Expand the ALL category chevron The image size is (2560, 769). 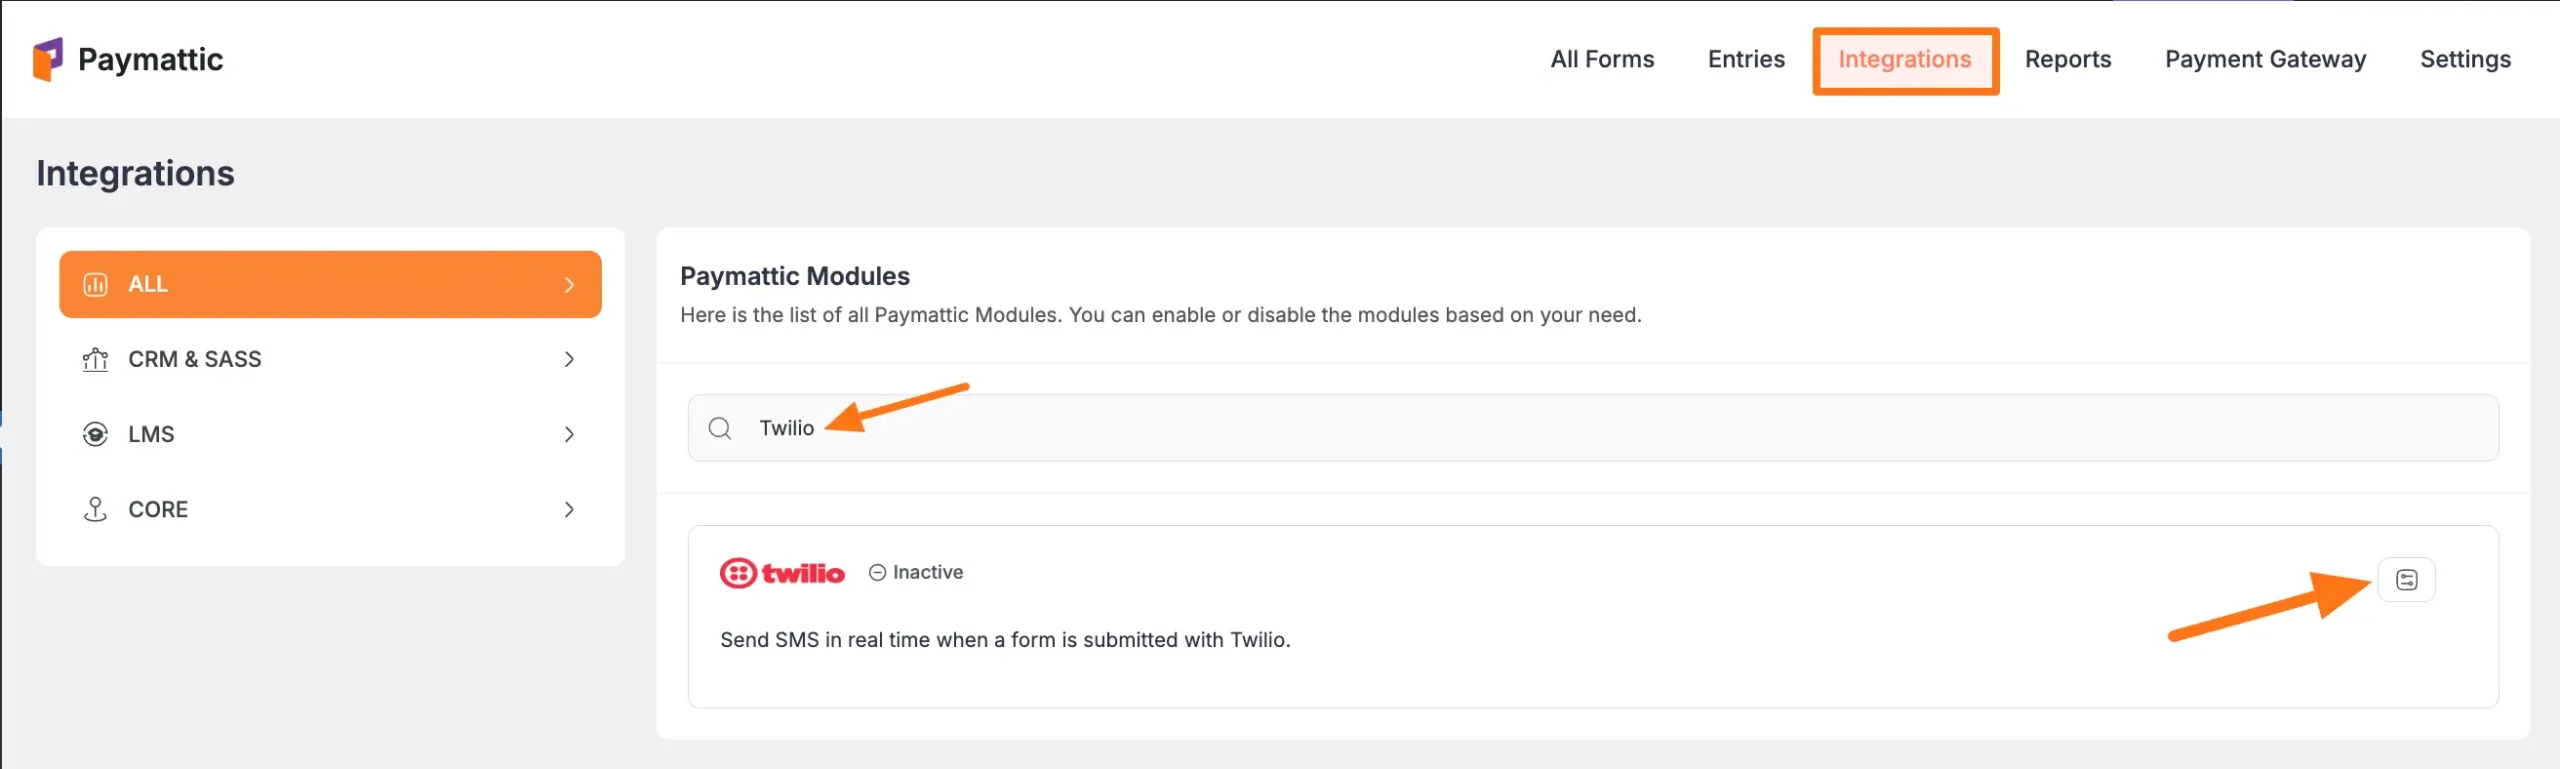coord(569,285)
